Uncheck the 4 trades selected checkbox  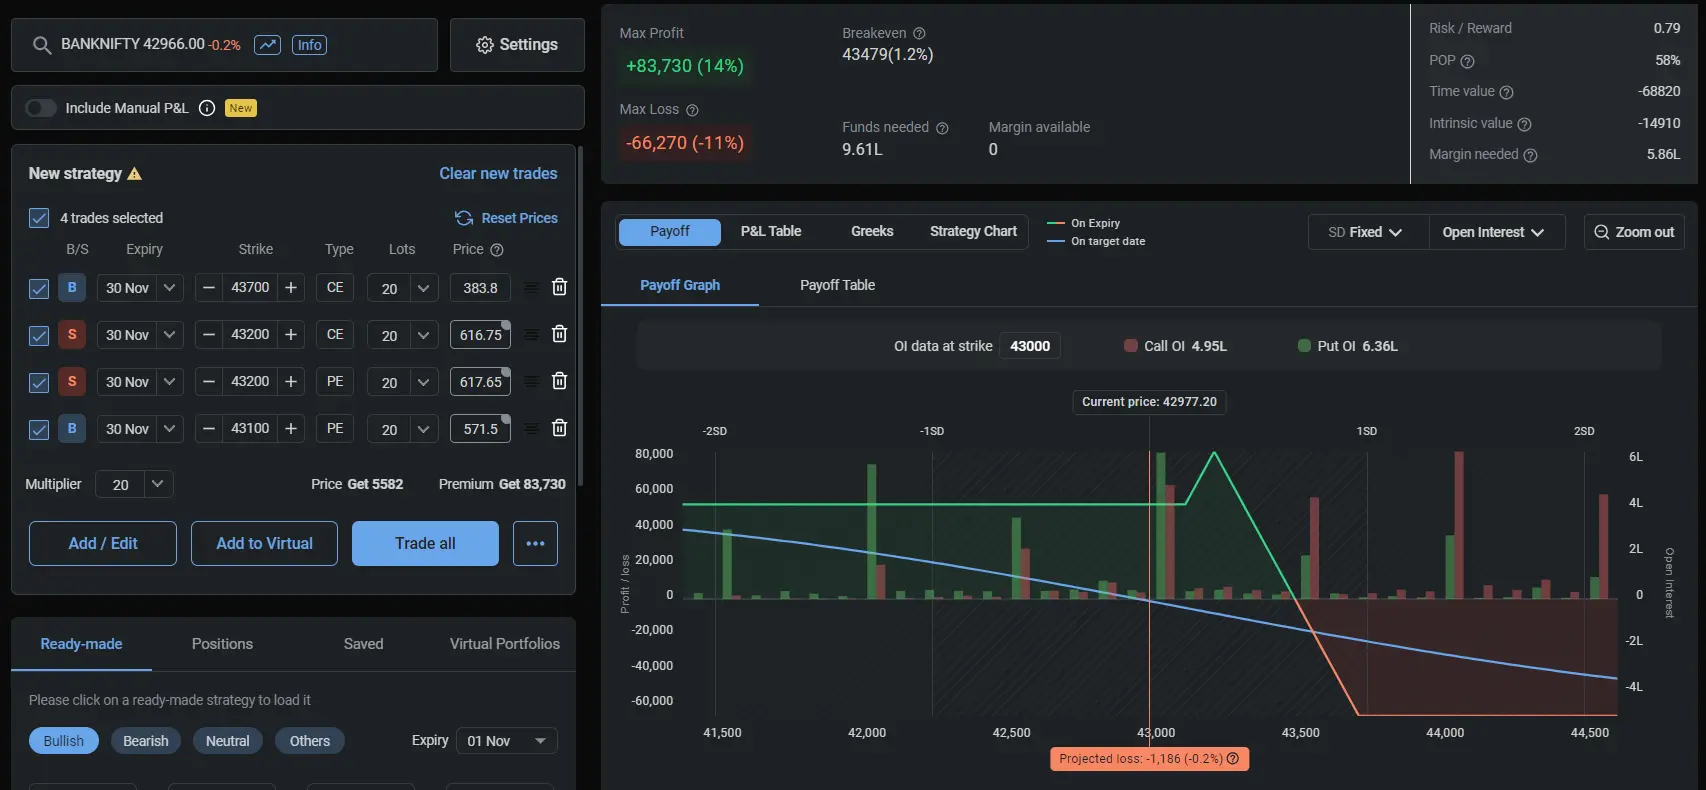coord(39,218)
